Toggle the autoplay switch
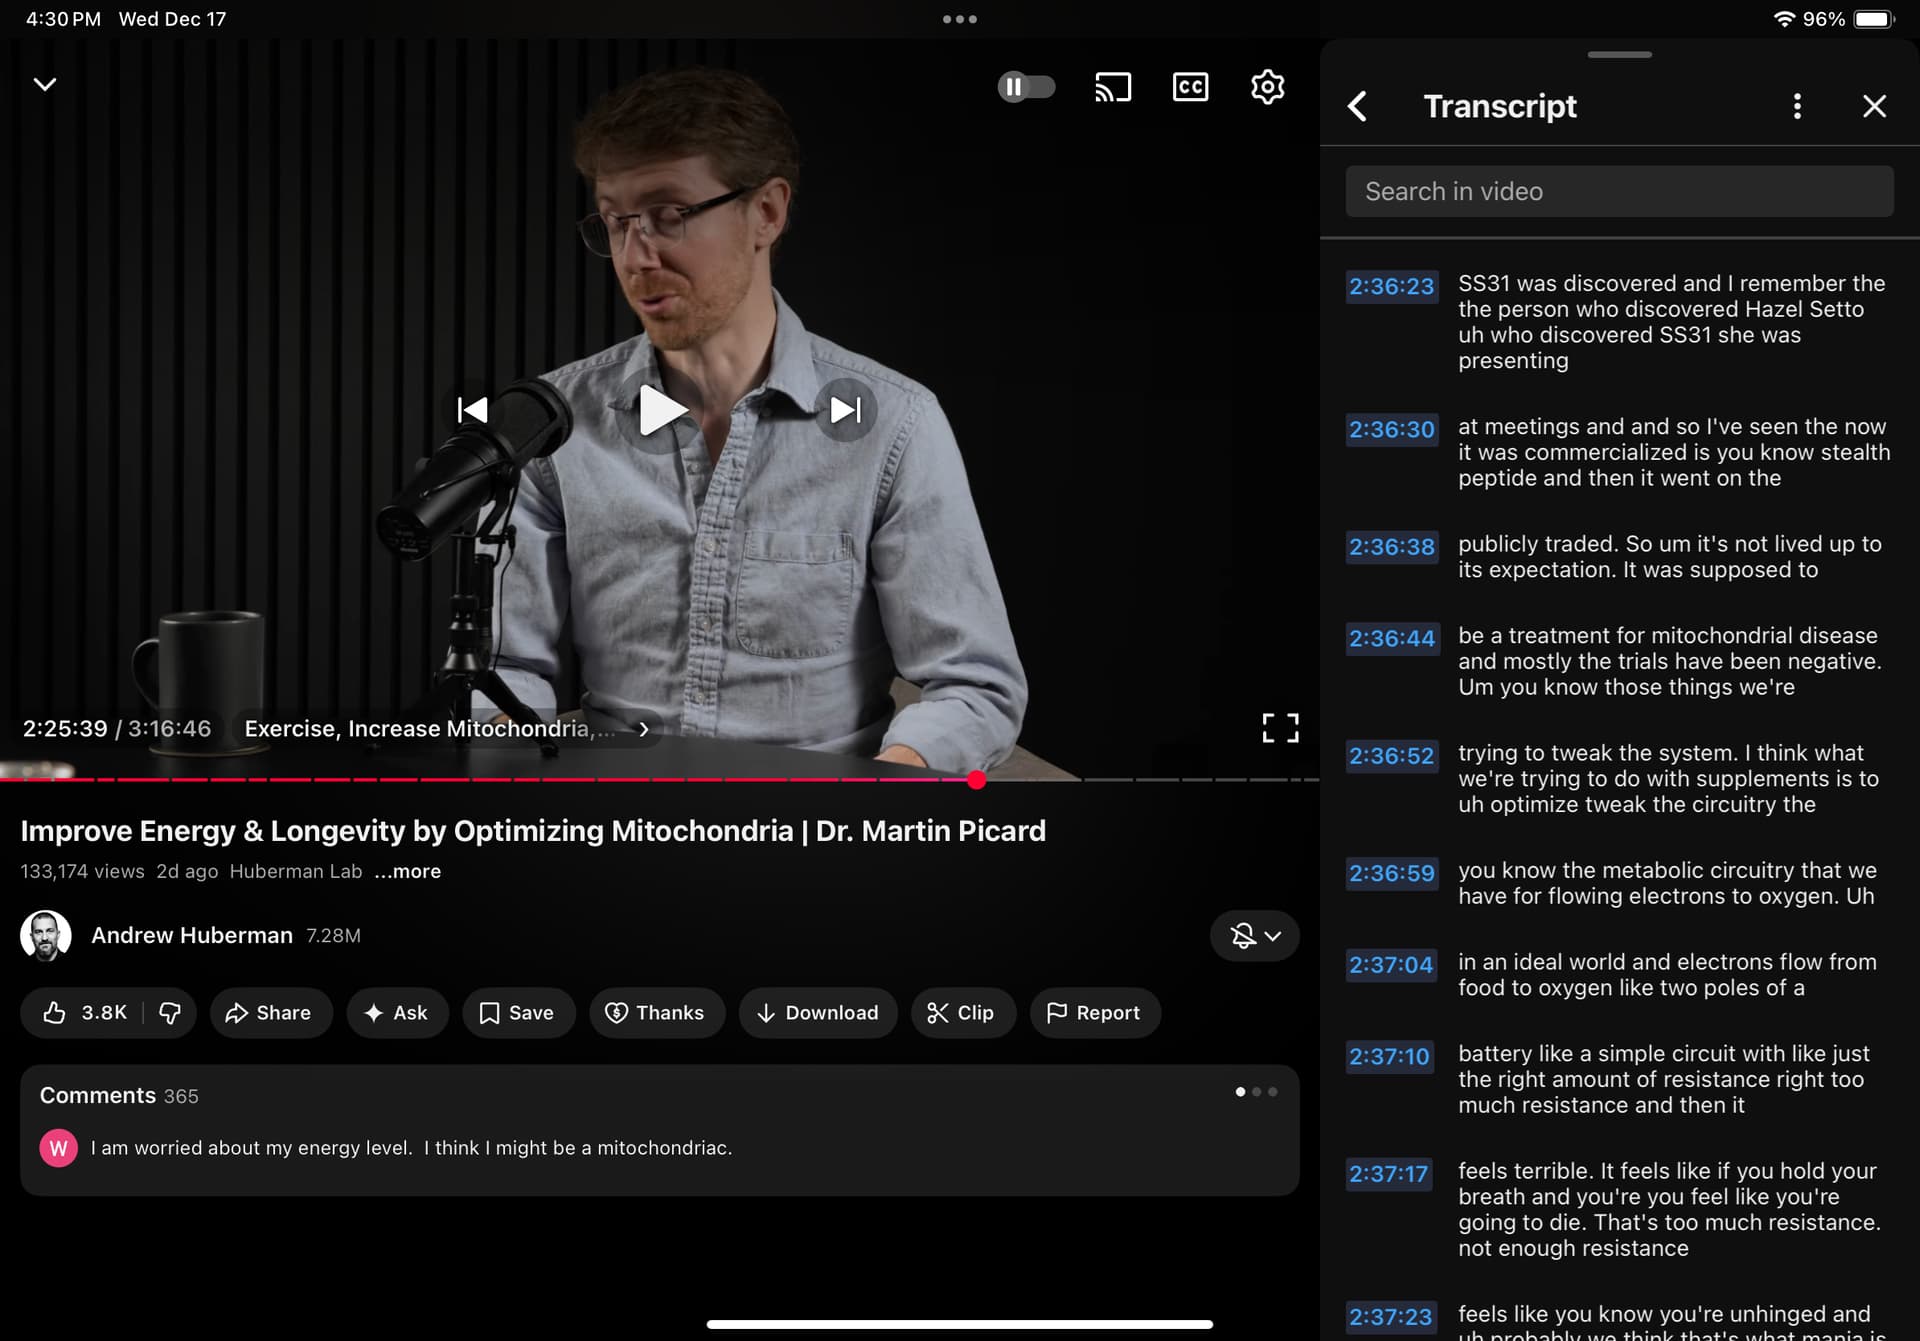Screen dimensions: 1920x1341 1026,87
